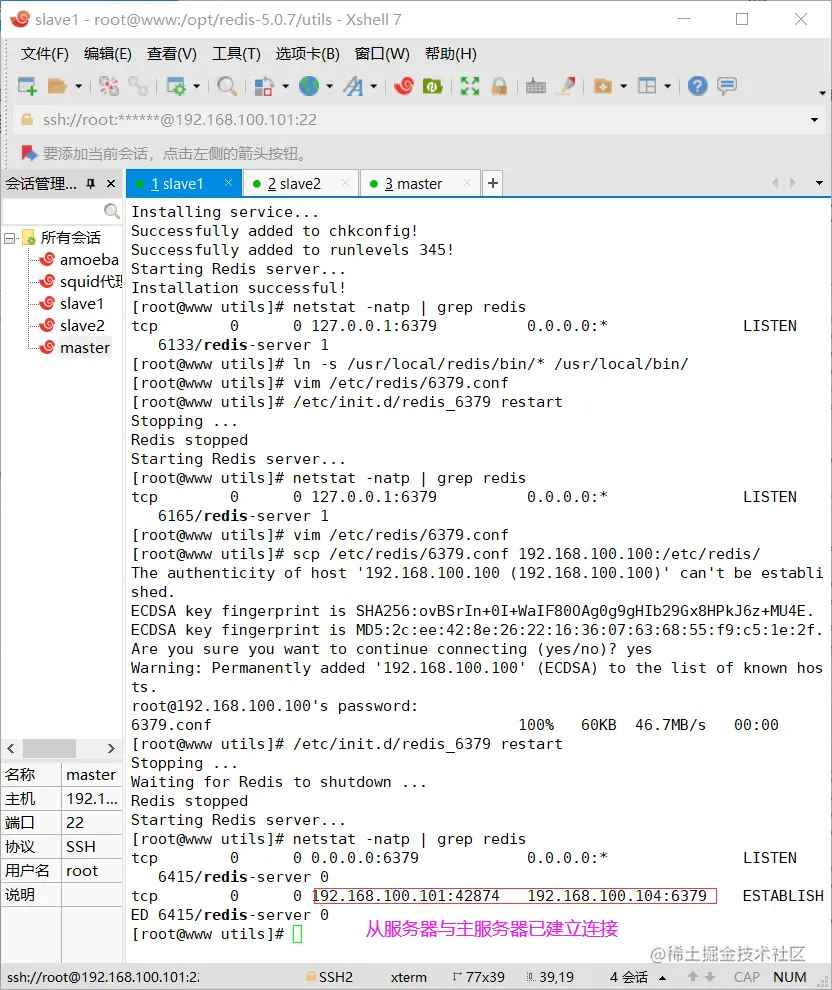Click the keyboard mapping icon
The height and width of the screenshot is (990, 832).
point(535,86)
